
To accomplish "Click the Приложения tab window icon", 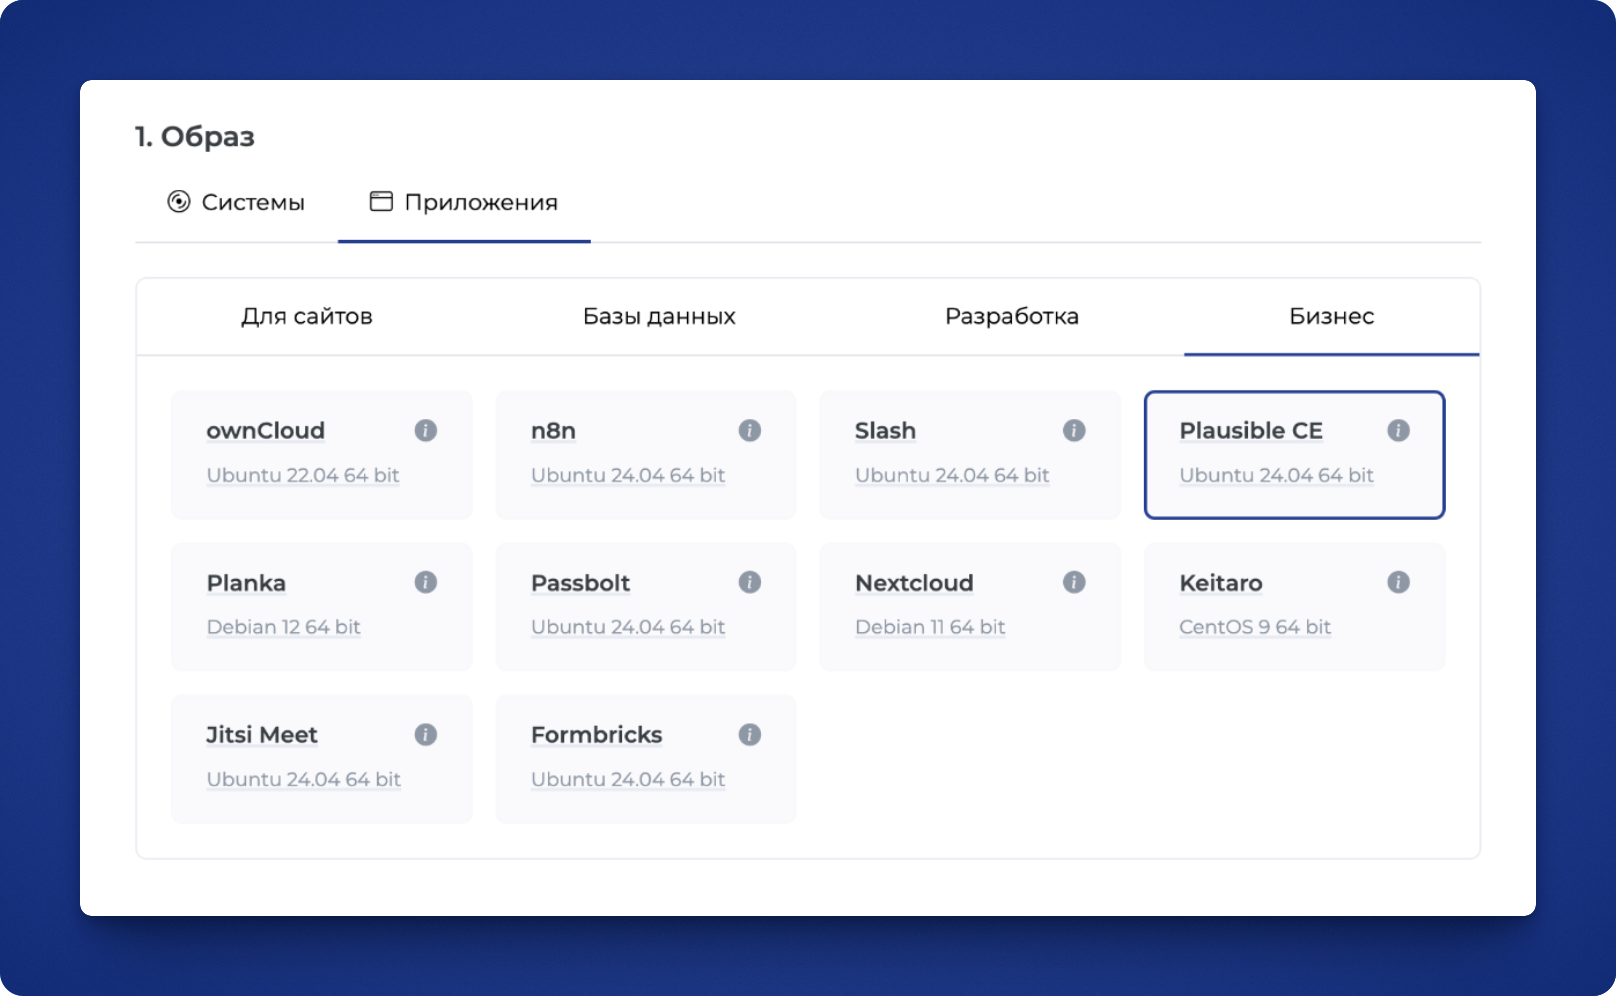I will pos(381,202).
